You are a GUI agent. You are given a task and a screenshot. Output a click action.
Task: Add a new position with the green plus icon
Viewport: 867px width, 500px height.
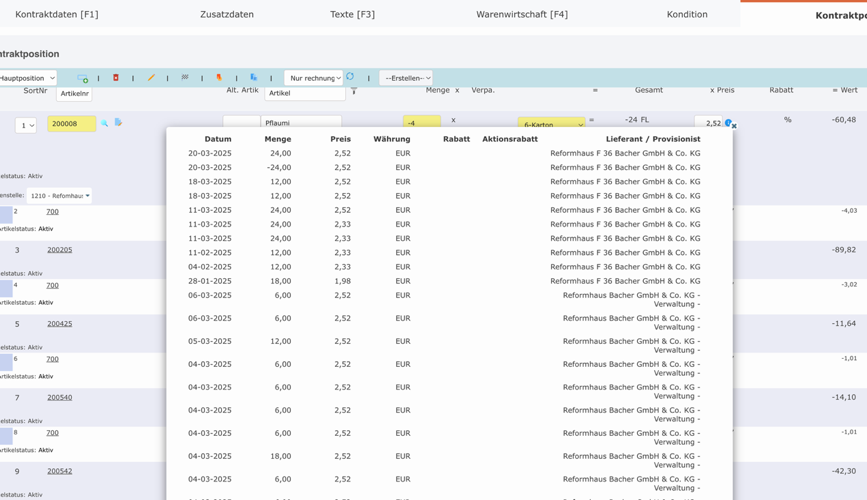(x=82, y=78)
